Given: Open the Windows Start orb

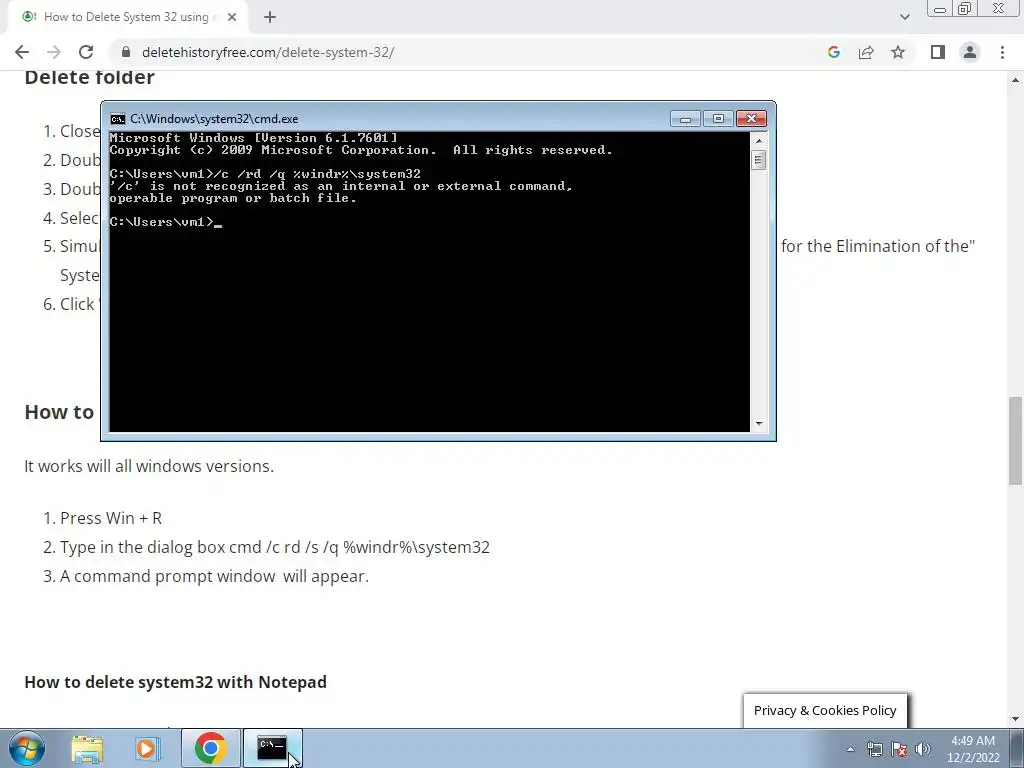Looking at the screenshot, I should [27, 748].
